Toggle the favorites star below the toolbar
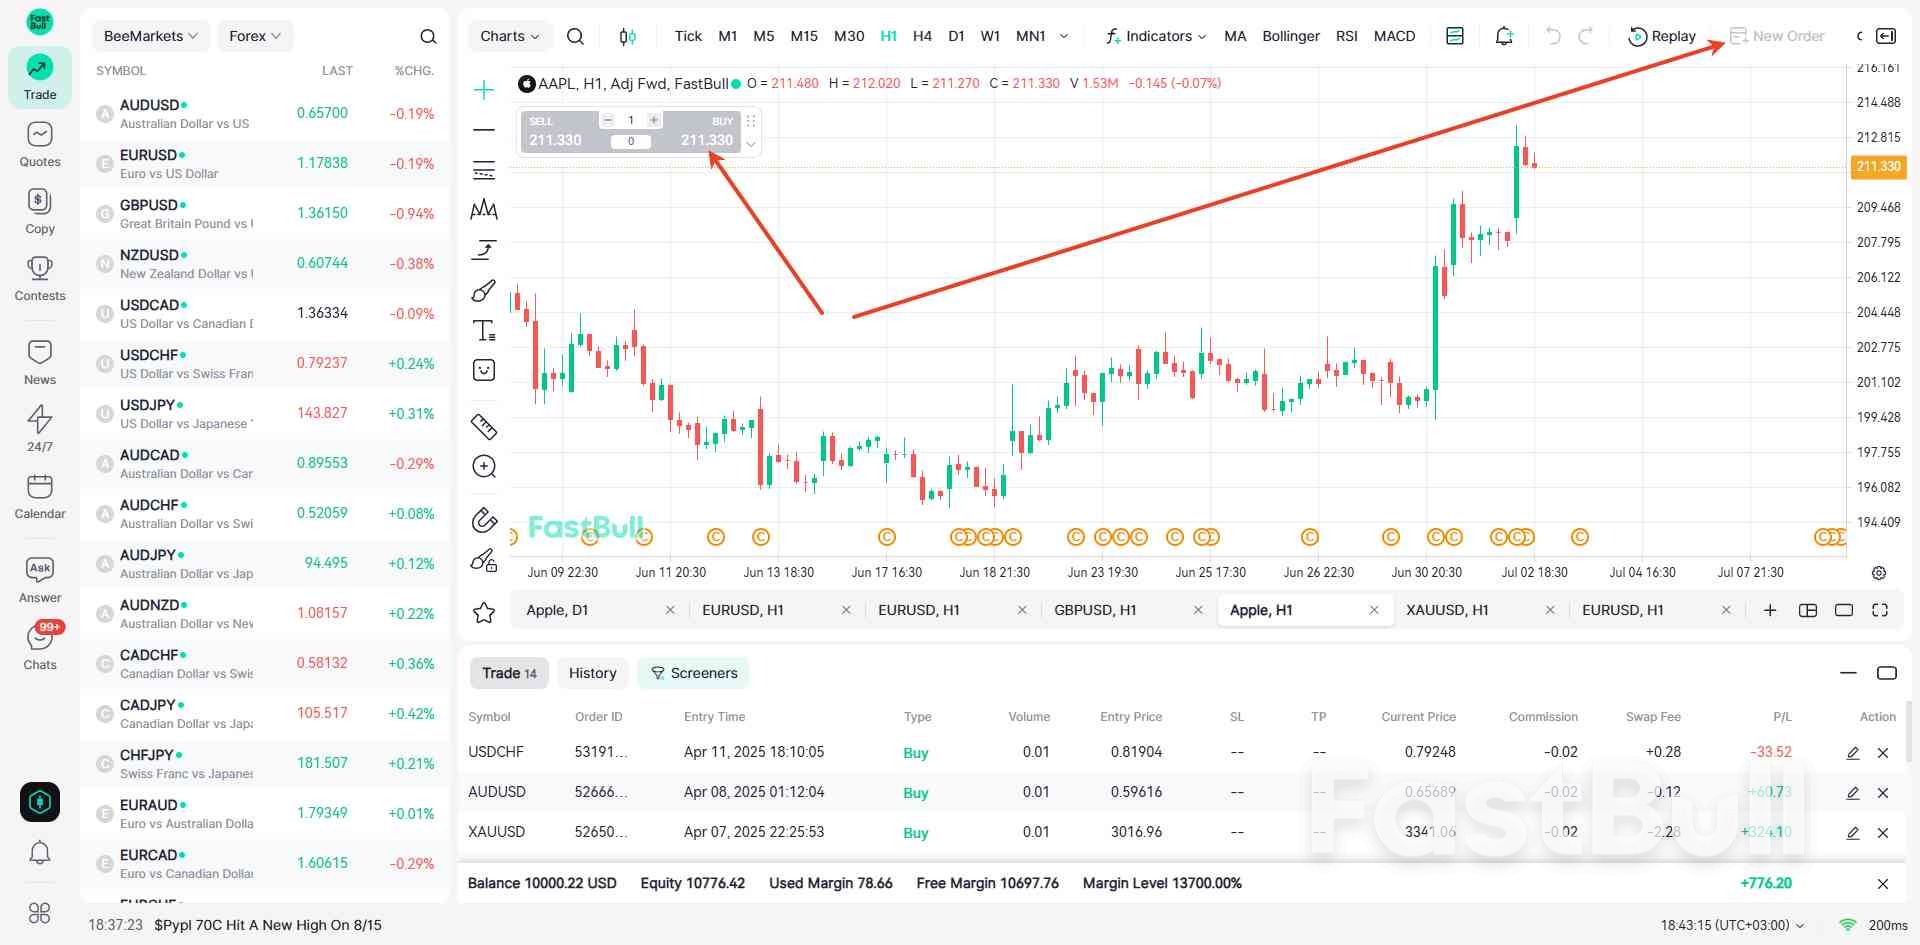Image resolution: width=1920 pixels, height=945 pixels. (x=484, y=612)
